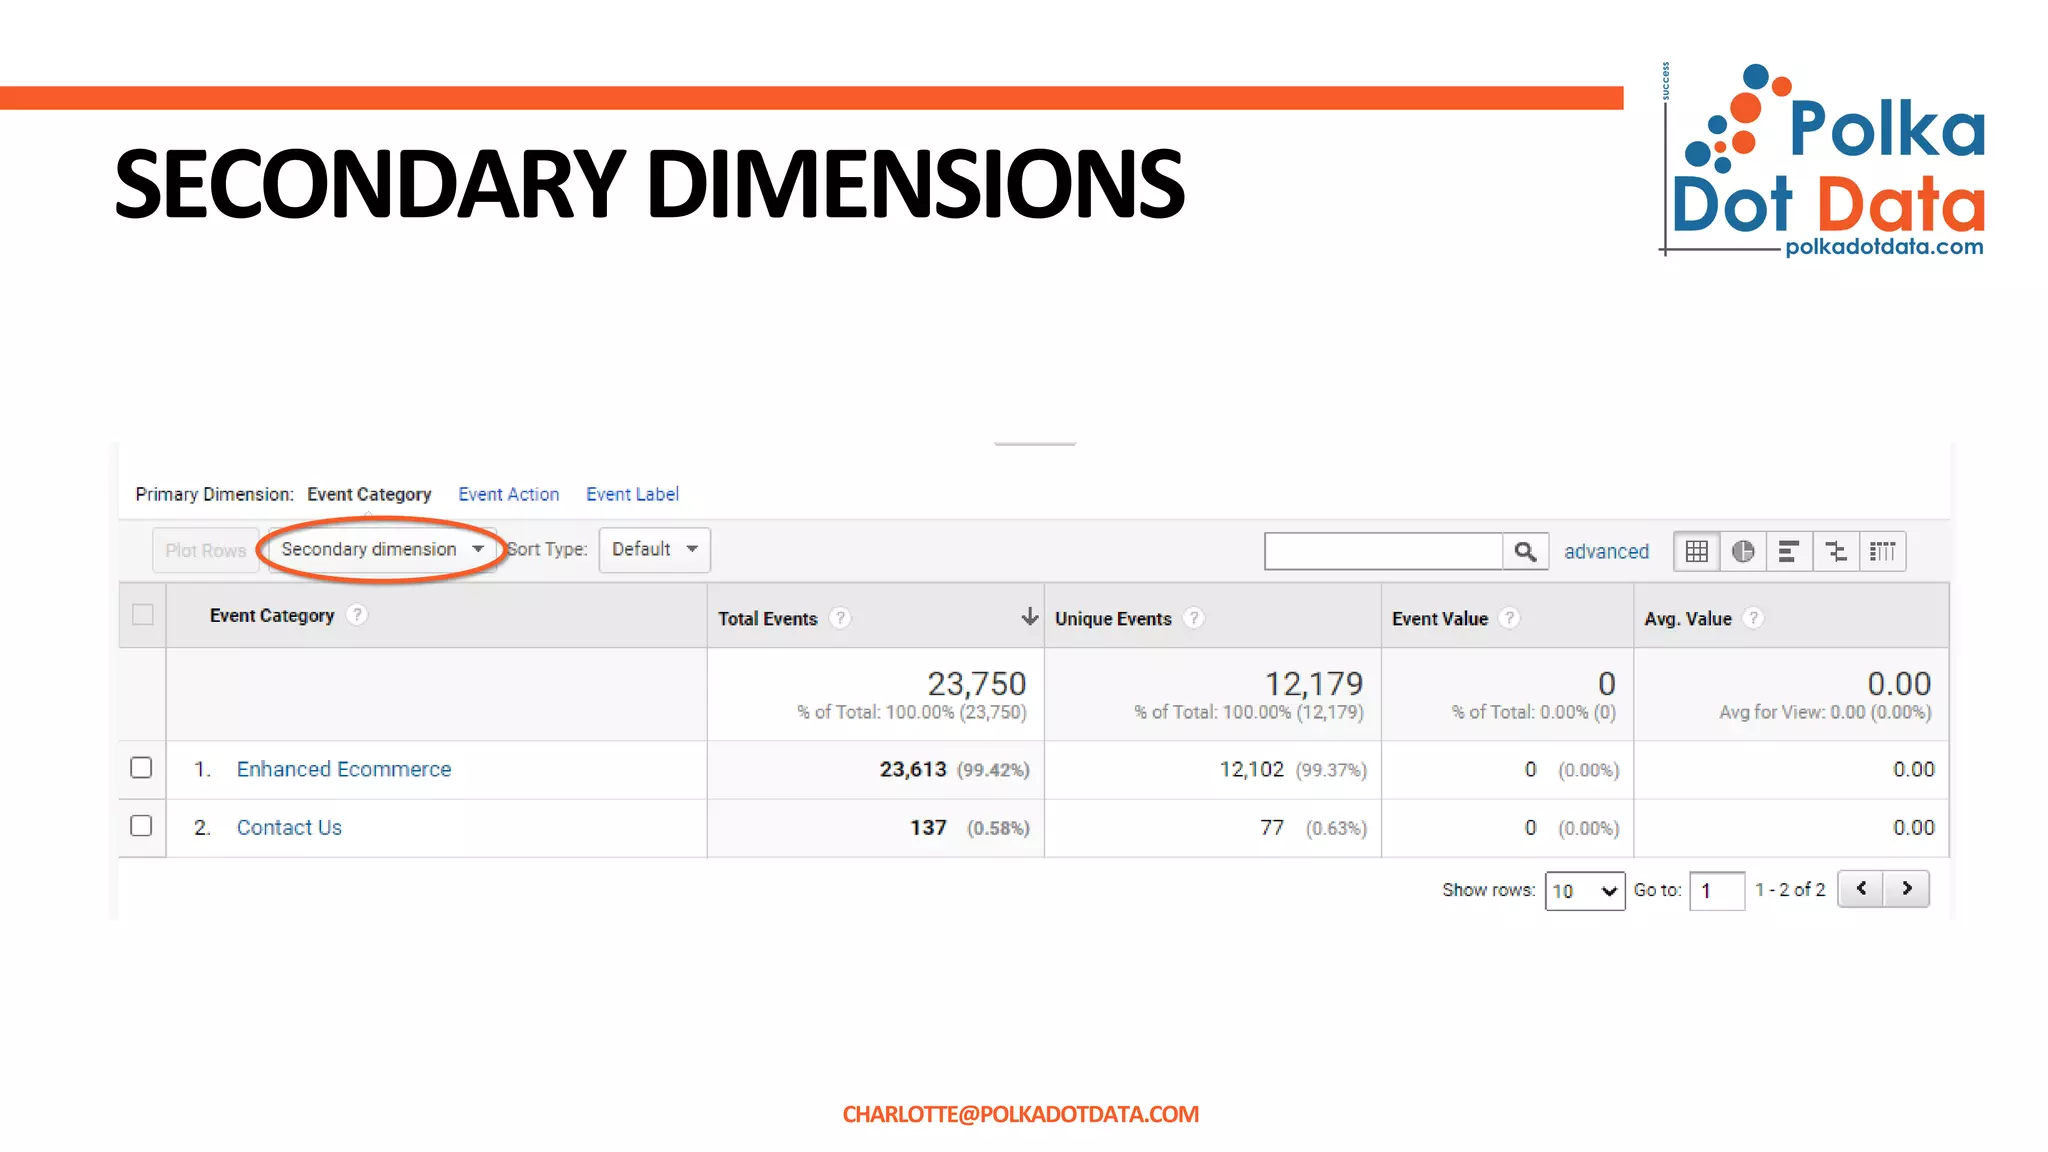2048x1152 pixels.
Task: Open the Sort Type Default dropdown
Action: [654, 550]
